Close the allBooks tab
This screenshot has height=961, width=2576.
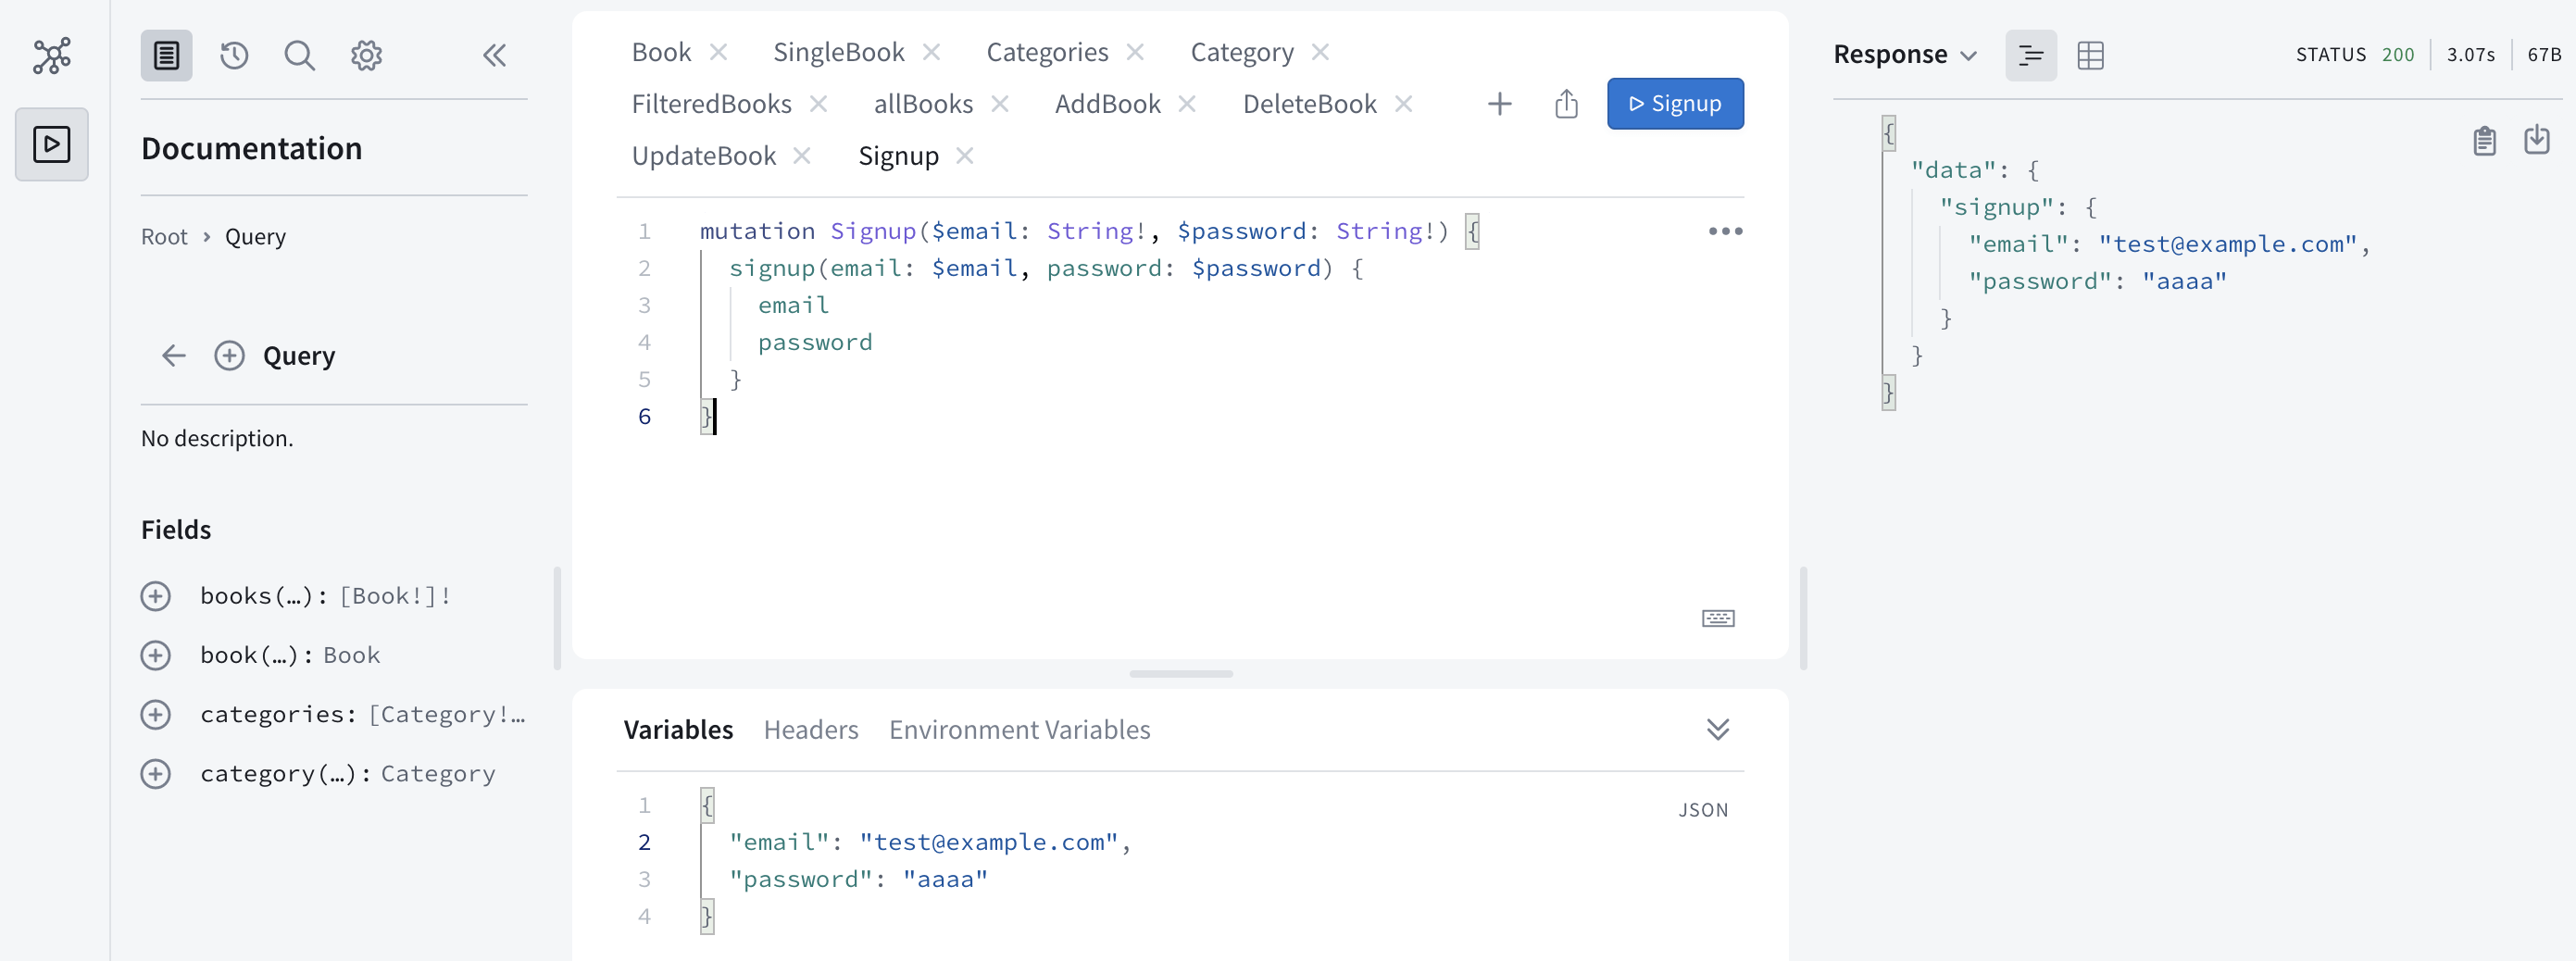[999, 104]
